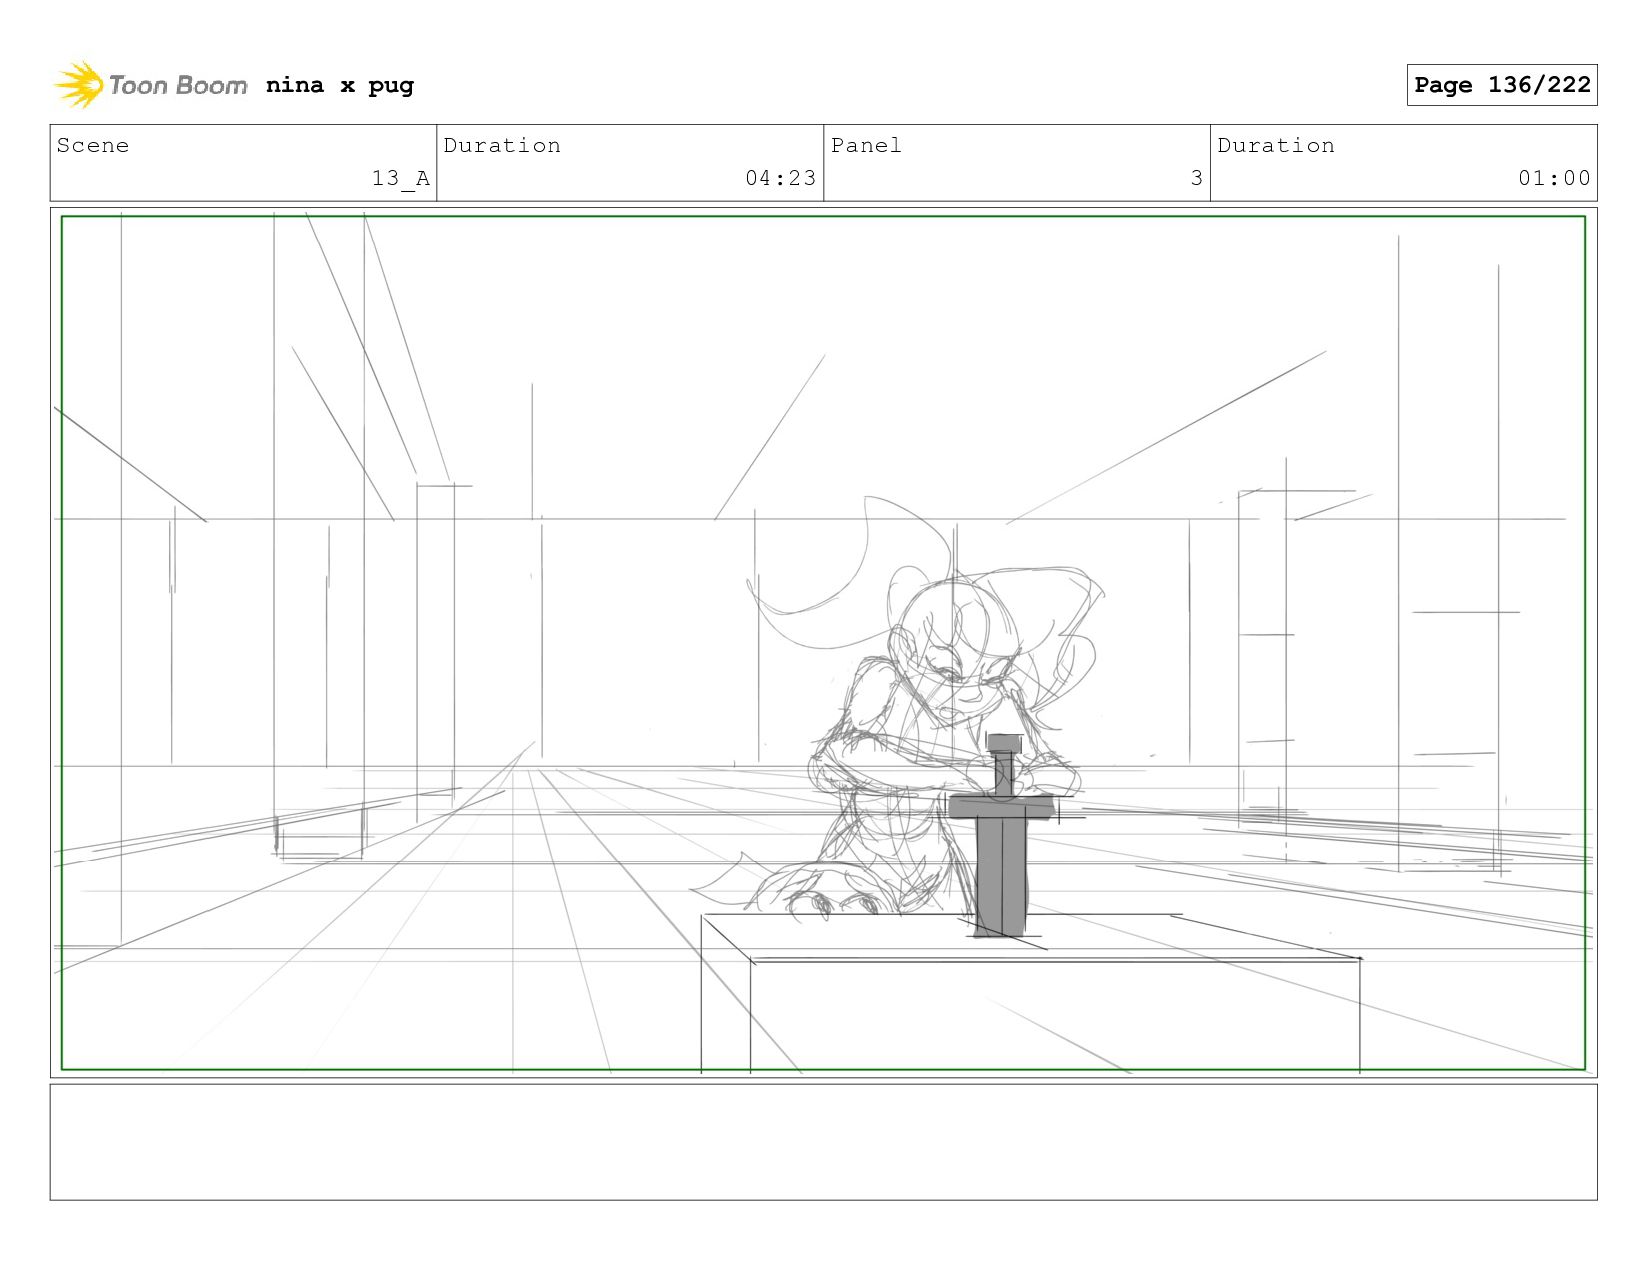The height and width of the screenshot is (1275, 1650).
Task: Click the panel number '3'
Action: 1196,178
